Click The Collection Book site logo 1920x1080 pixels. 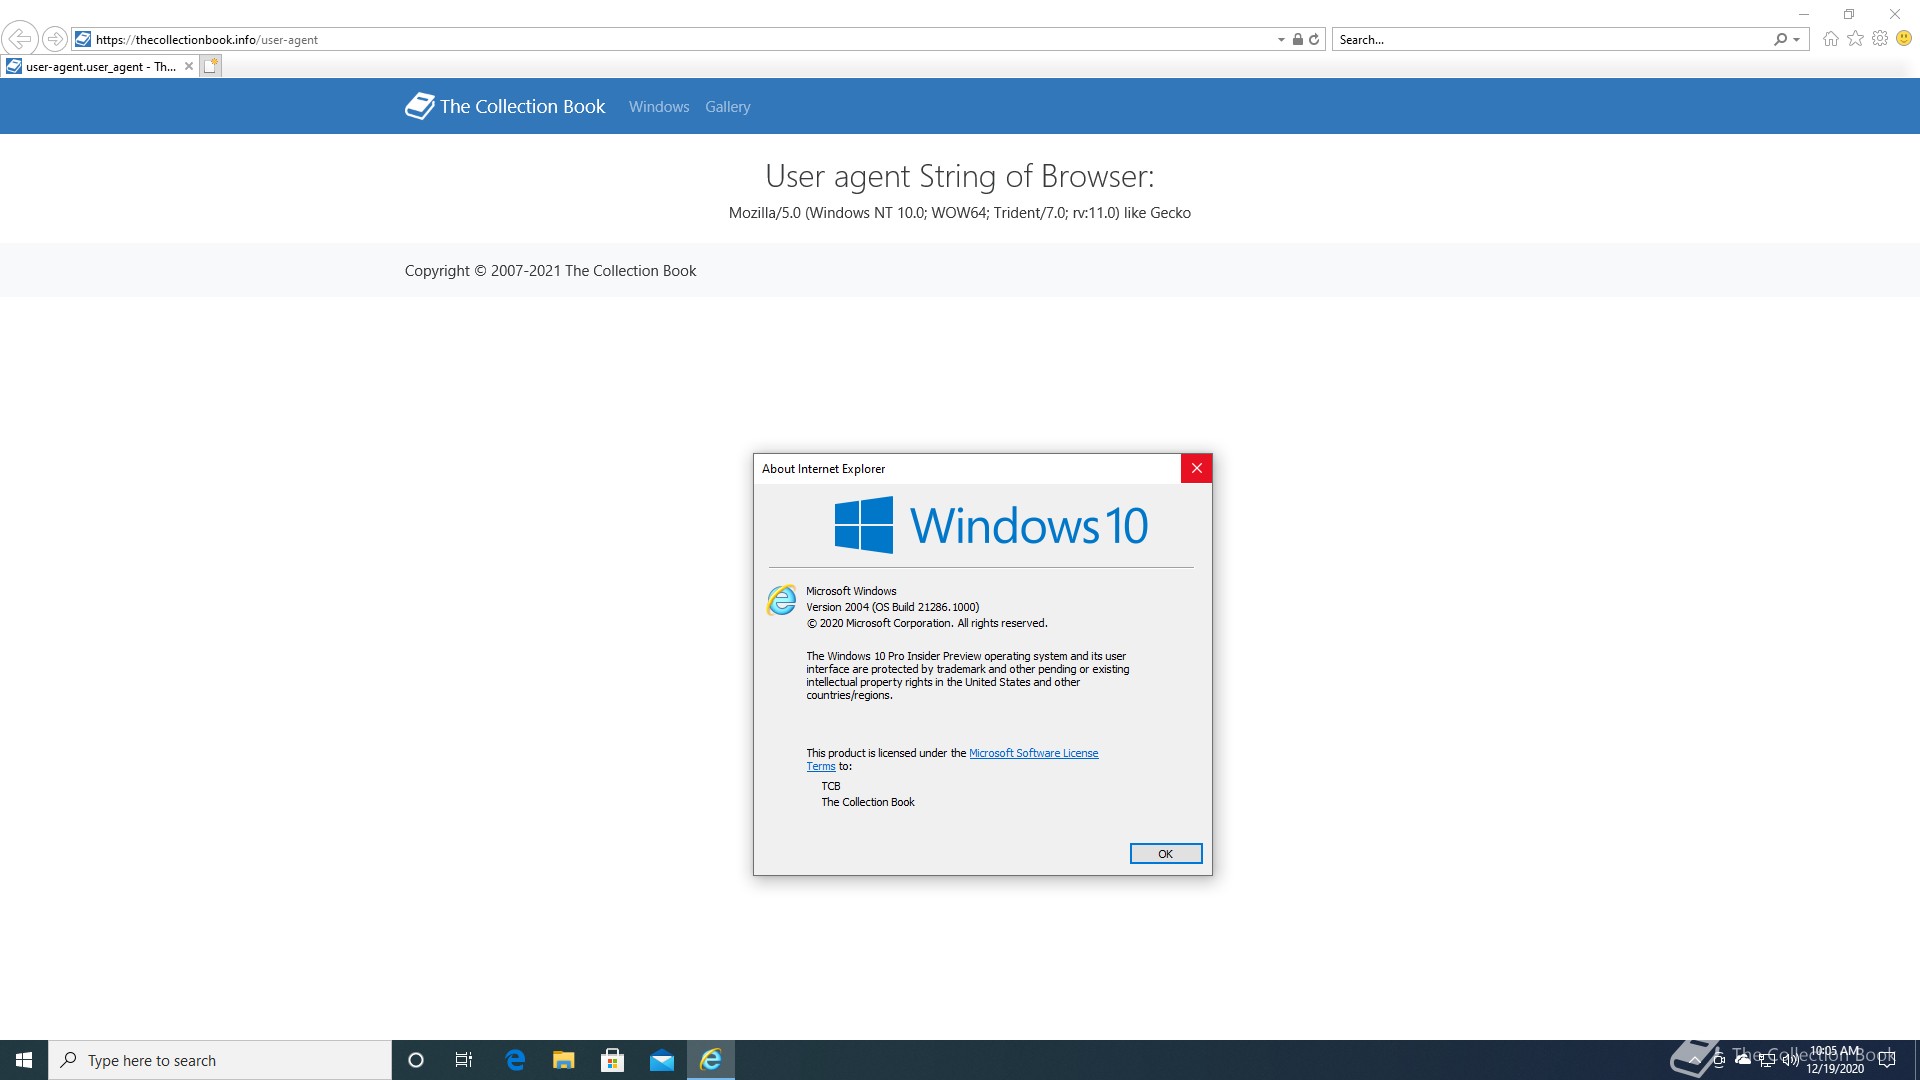coord(505,106)
